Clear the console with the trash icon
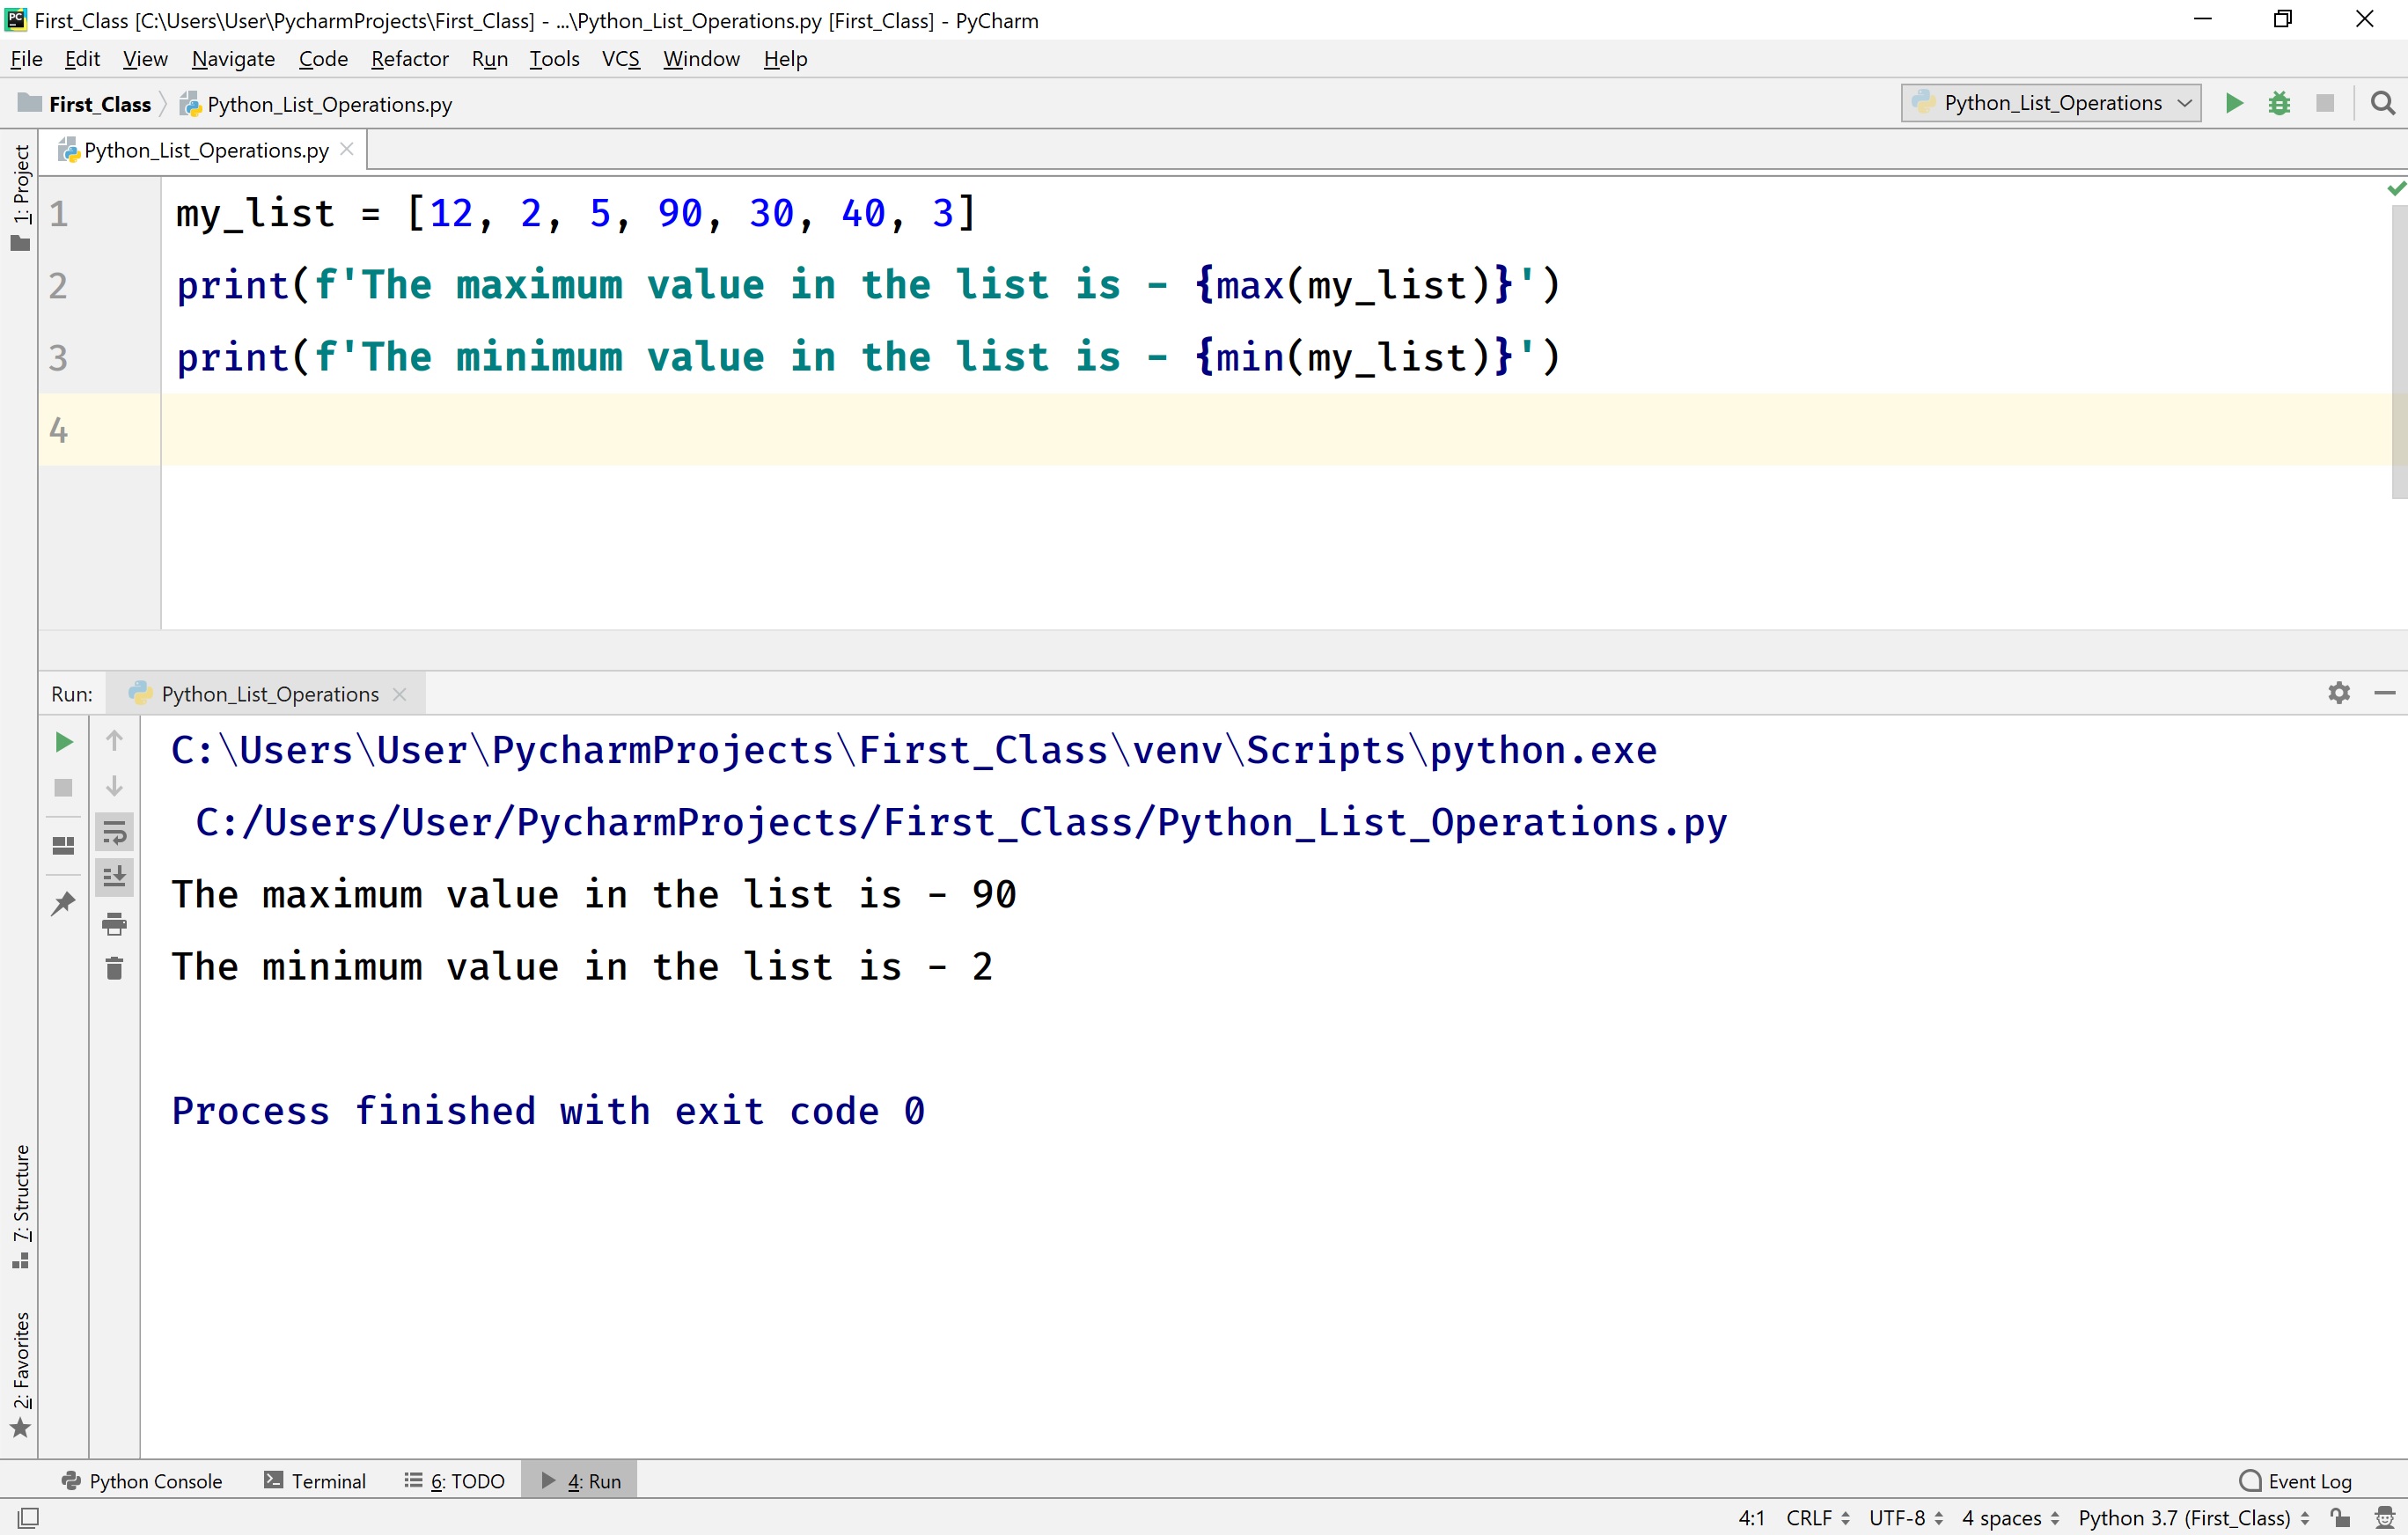The height and width of the screenshot is (1535, 2408). tap(115, 967)
